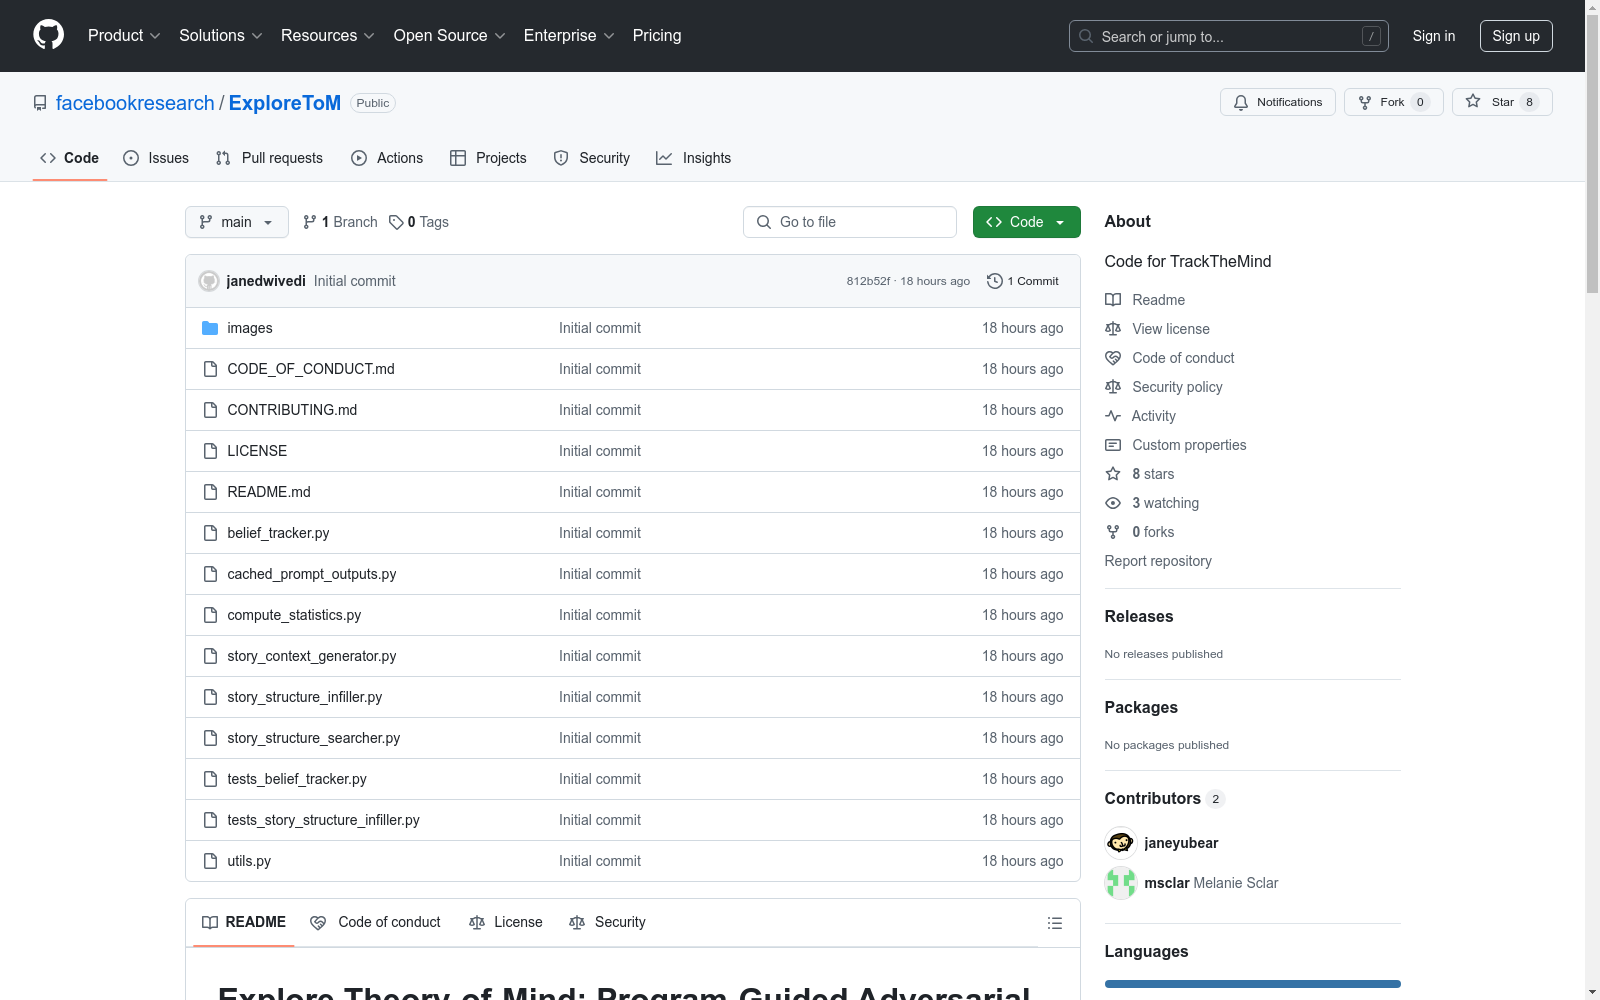Viewport: 1600px width, 1000px height.
Task: Click the CONTRIBUTING.md file icon
Action: (210, 410)
